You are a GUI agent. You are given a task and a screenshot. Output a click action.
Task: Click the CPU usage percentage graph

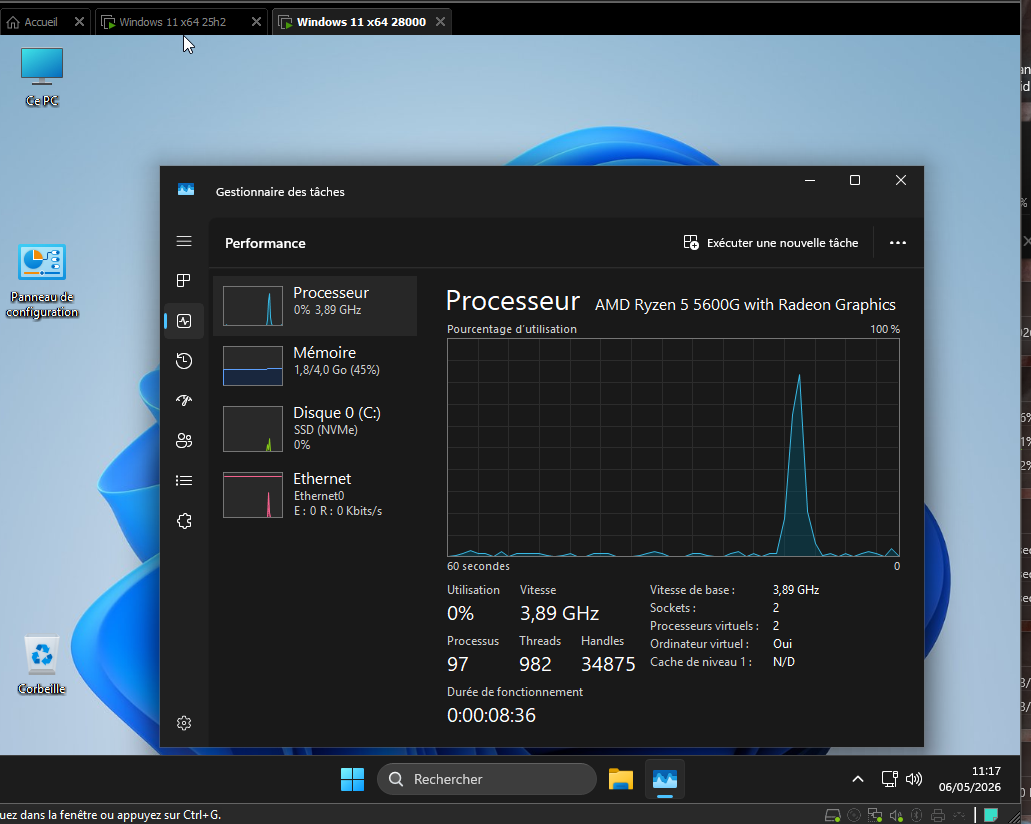click(673, 448)
